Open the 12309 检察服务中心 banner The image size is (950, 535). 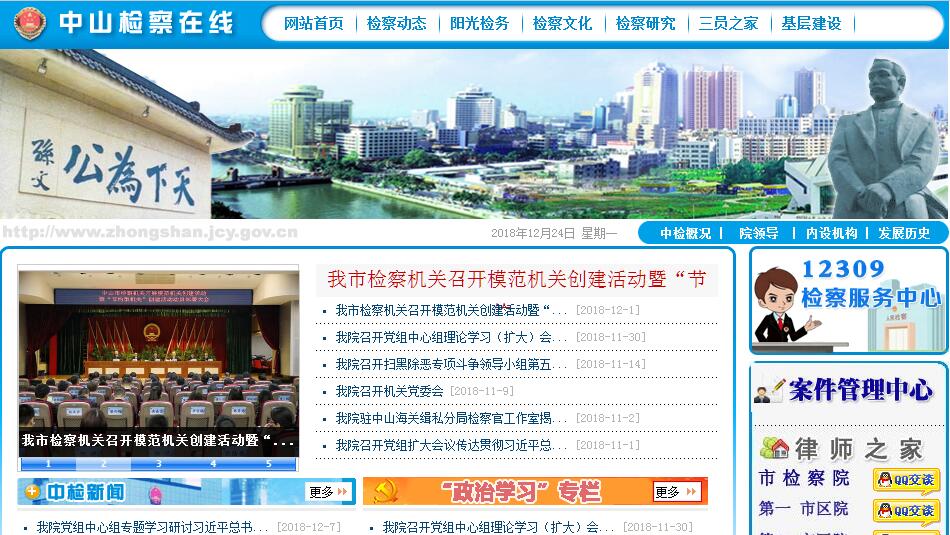849,301
